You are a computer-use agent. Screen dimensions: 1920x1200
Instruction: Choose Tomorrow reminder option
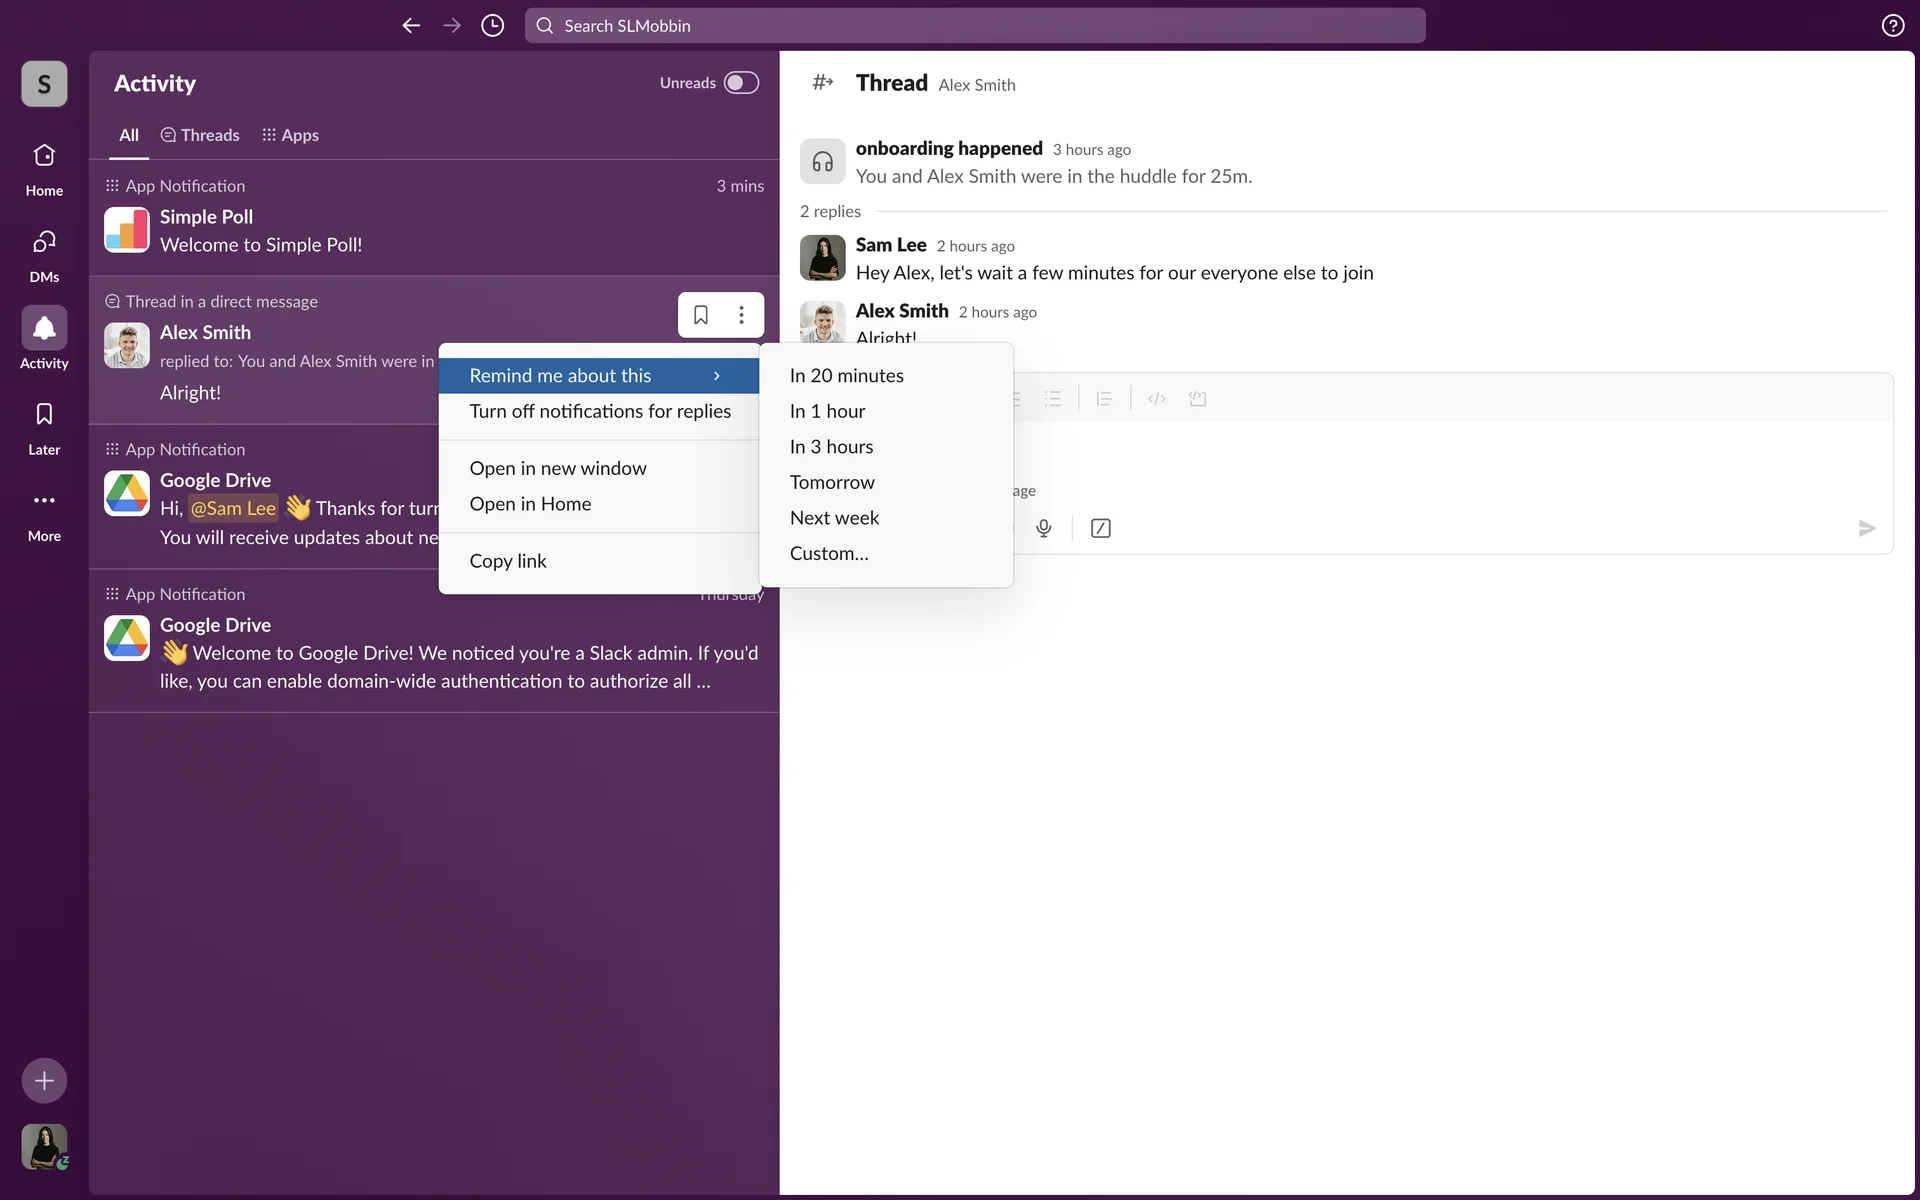[x=832, y=482]
